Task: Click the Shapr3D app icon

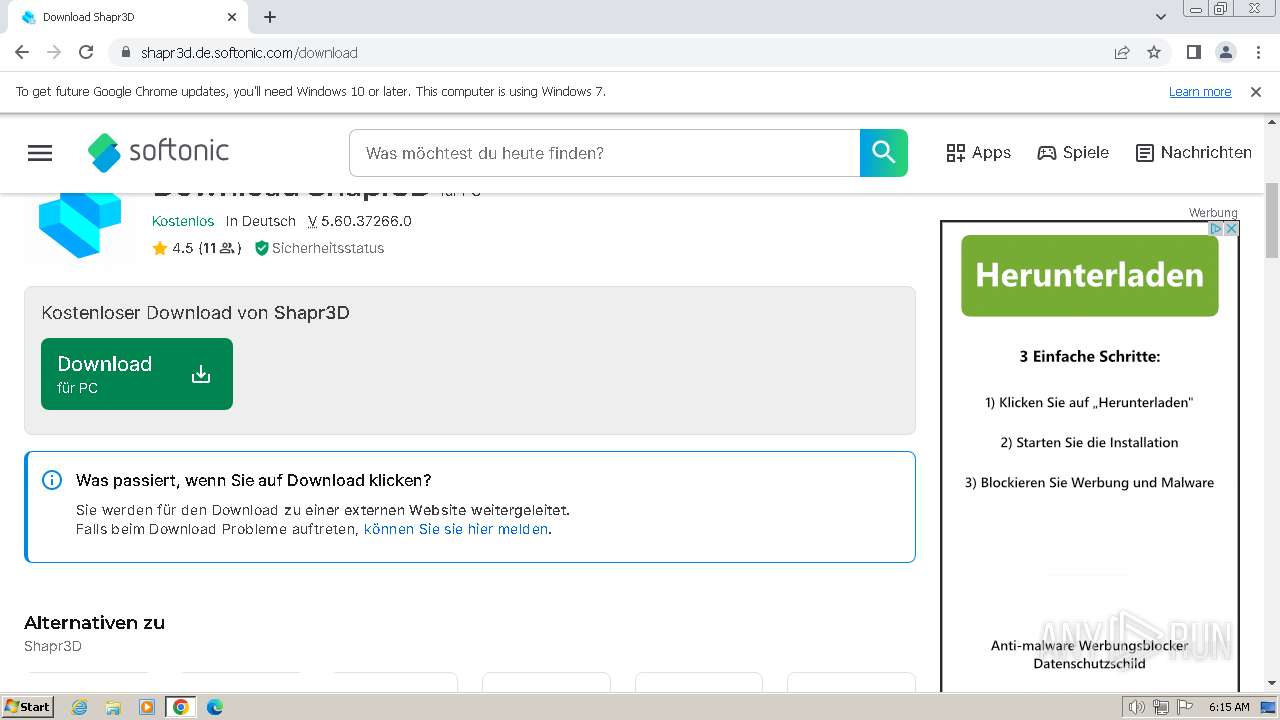Action: click(x=80, y=225)
